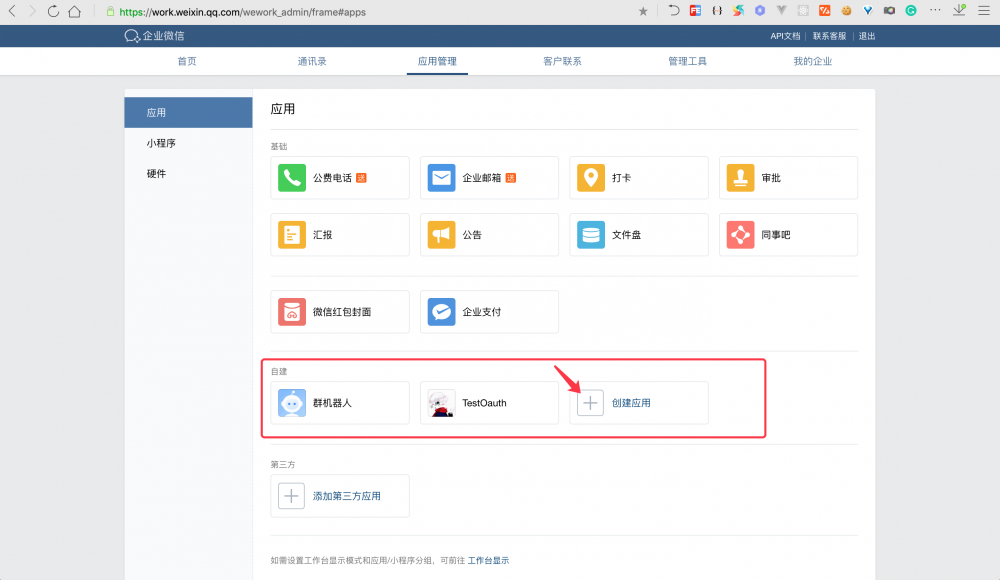The image size is (1000, 580).
Task: Switch to the 客户联系 tab
Action: pyautogui.click(x=562, y=60)
